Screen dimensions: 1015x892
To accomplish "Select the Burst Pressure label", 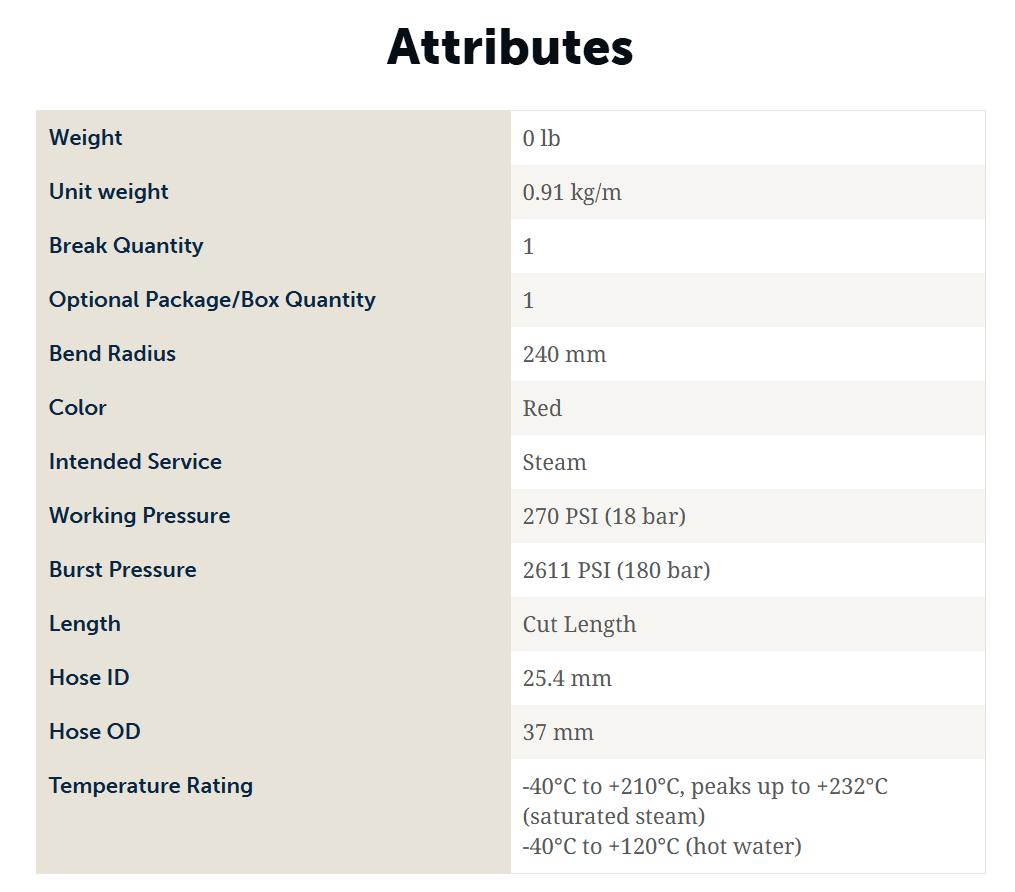I will pos(123,570).
